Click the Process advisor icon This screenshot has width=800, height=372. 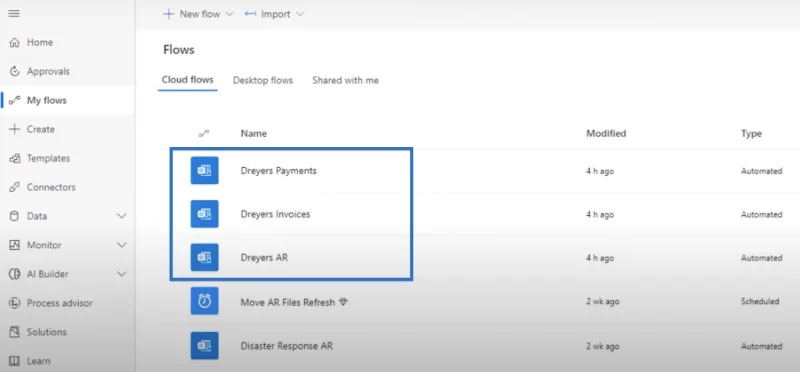click(x=15, y=303)
